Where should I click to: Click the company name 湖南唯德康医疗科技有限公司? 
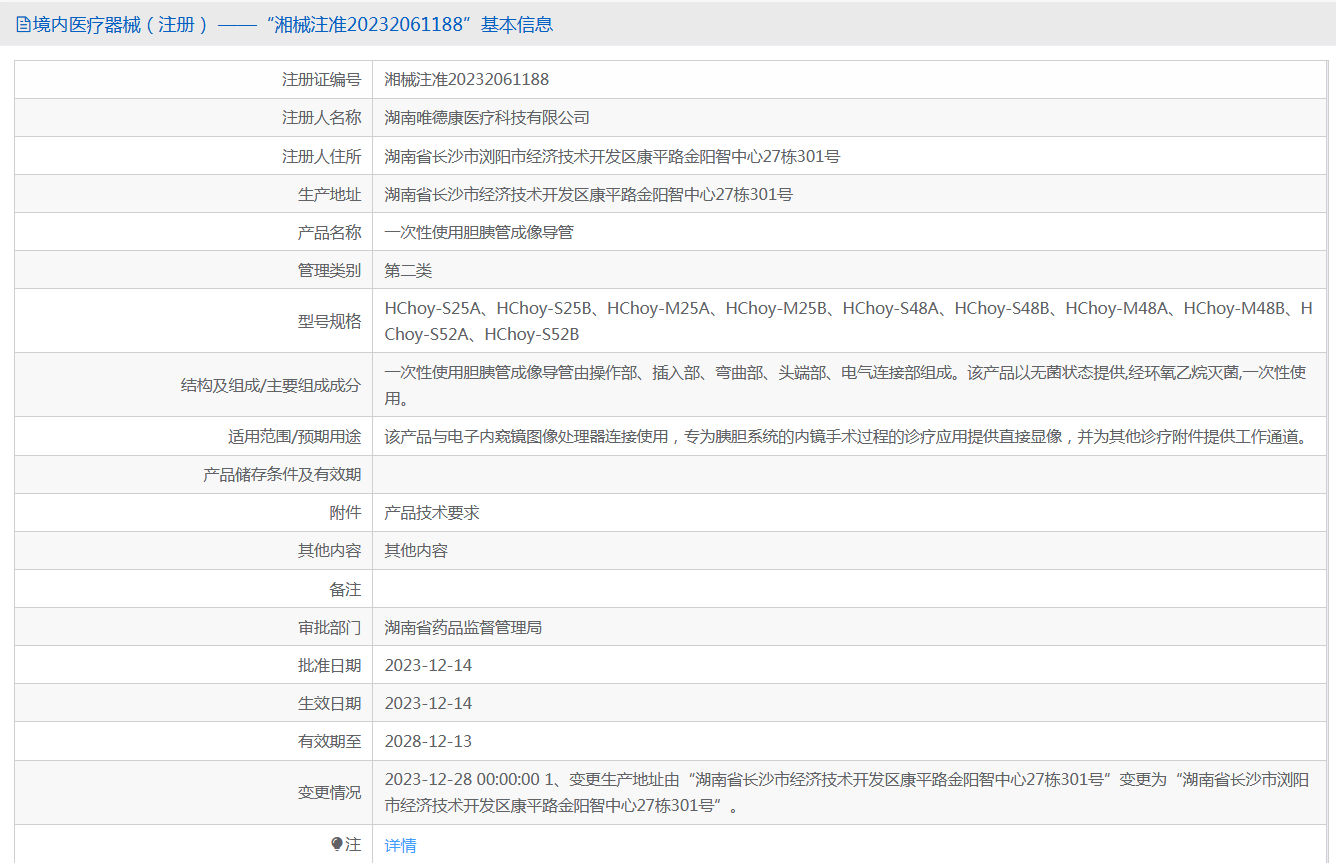coord(488,118)
